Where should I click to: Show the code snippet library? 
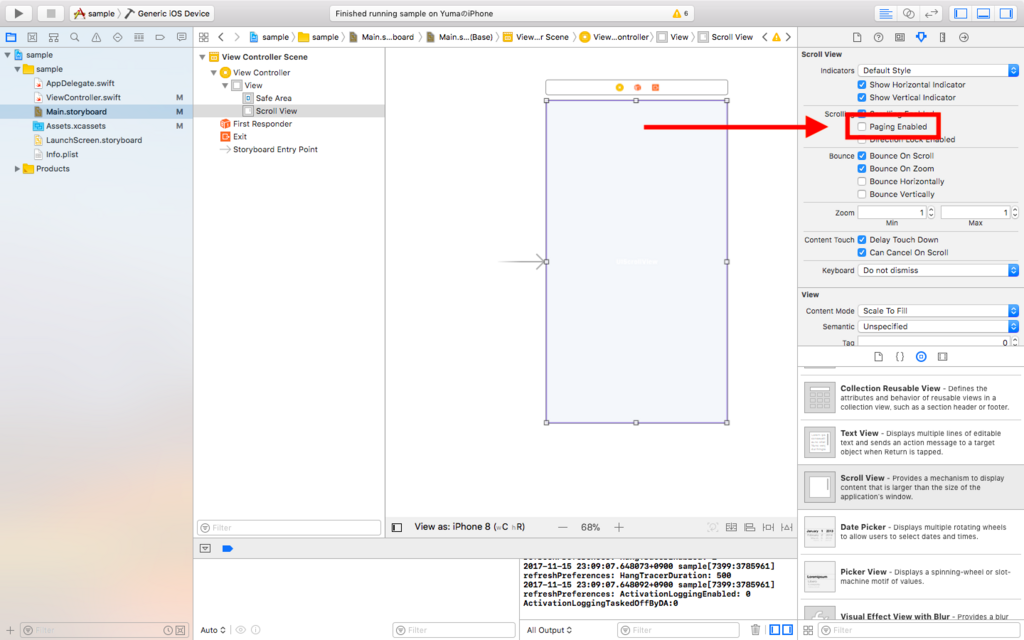click(x=899, y=357)
